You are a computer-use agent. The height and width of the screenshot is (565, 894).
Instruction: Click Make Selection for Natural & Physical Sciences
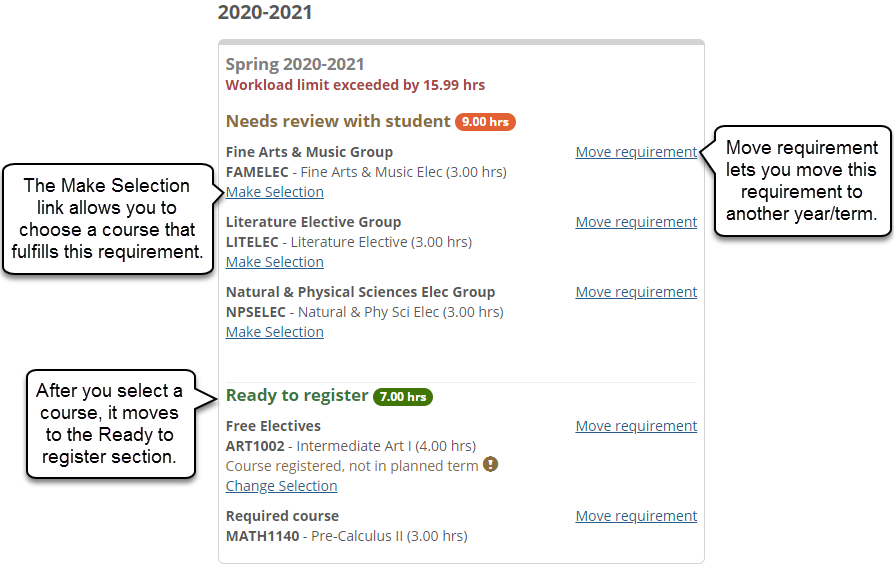[274, 332]
